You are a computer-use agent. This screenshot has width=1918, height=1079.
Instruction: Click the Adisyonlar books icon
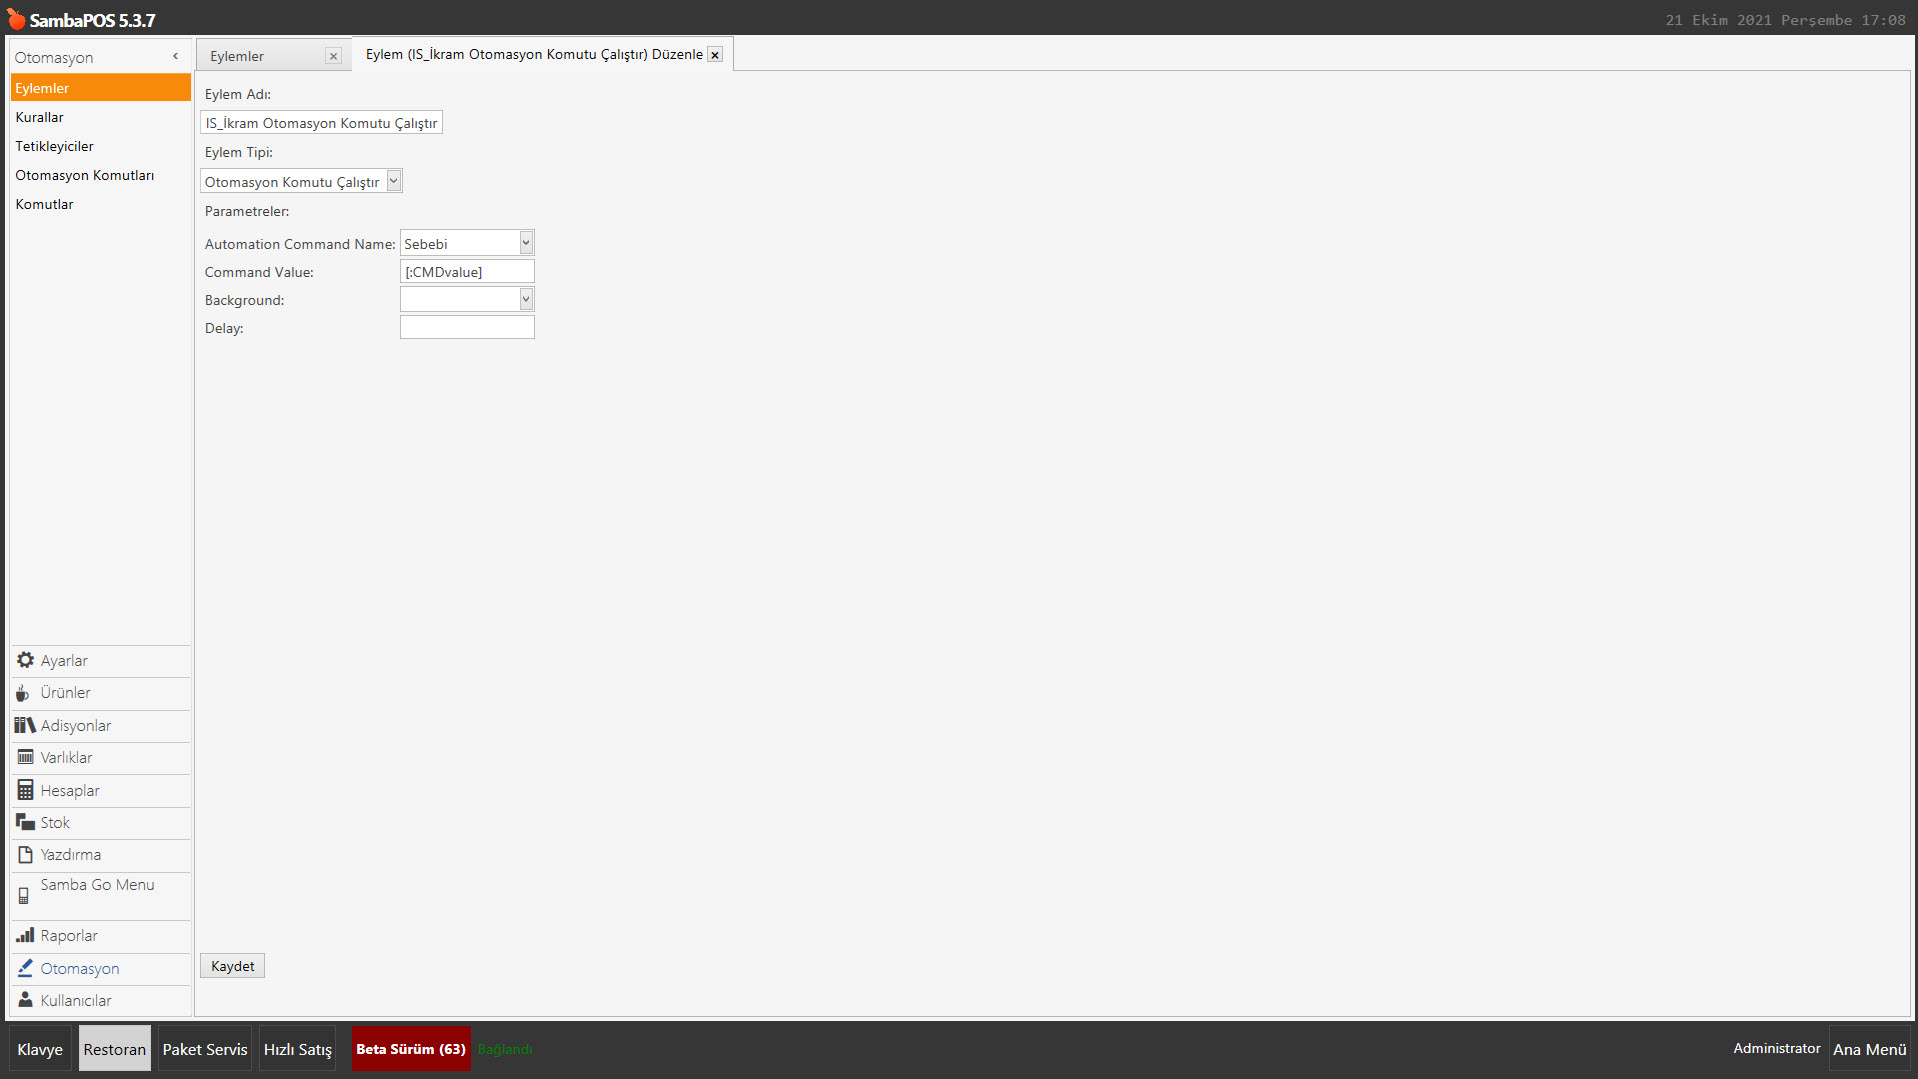pos(25,725)
